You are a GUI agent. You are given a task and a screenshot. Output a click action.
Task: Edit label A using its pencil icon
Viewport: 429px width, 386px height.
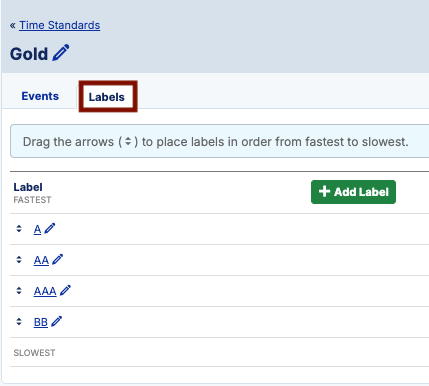(x=50, y=228)
